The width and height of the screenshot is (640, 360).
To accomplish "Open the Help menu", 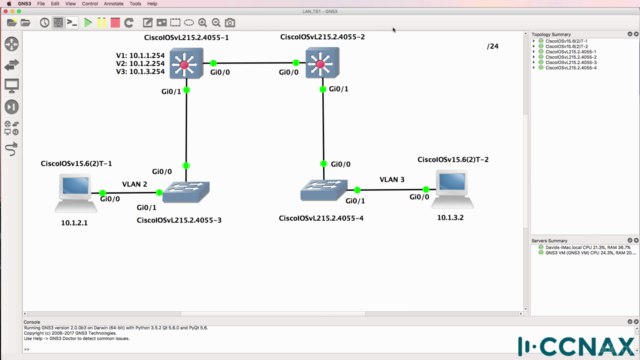I will coord(152,4).
